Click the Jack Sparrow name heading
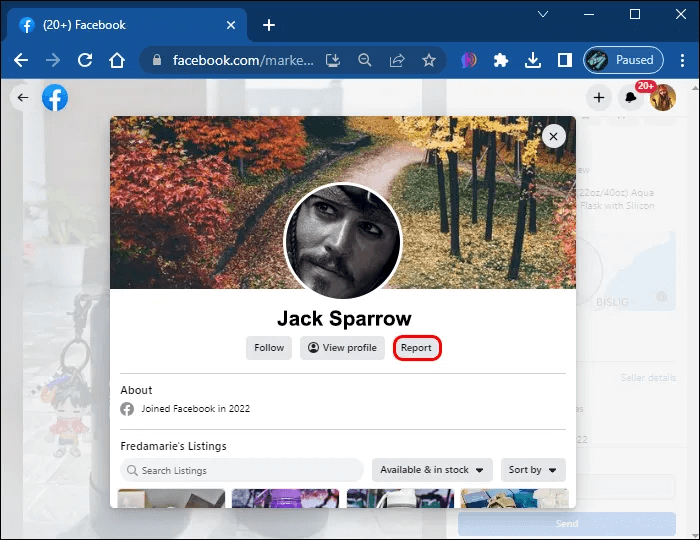This screenshot has width=700, height=540. click(344, 319)
